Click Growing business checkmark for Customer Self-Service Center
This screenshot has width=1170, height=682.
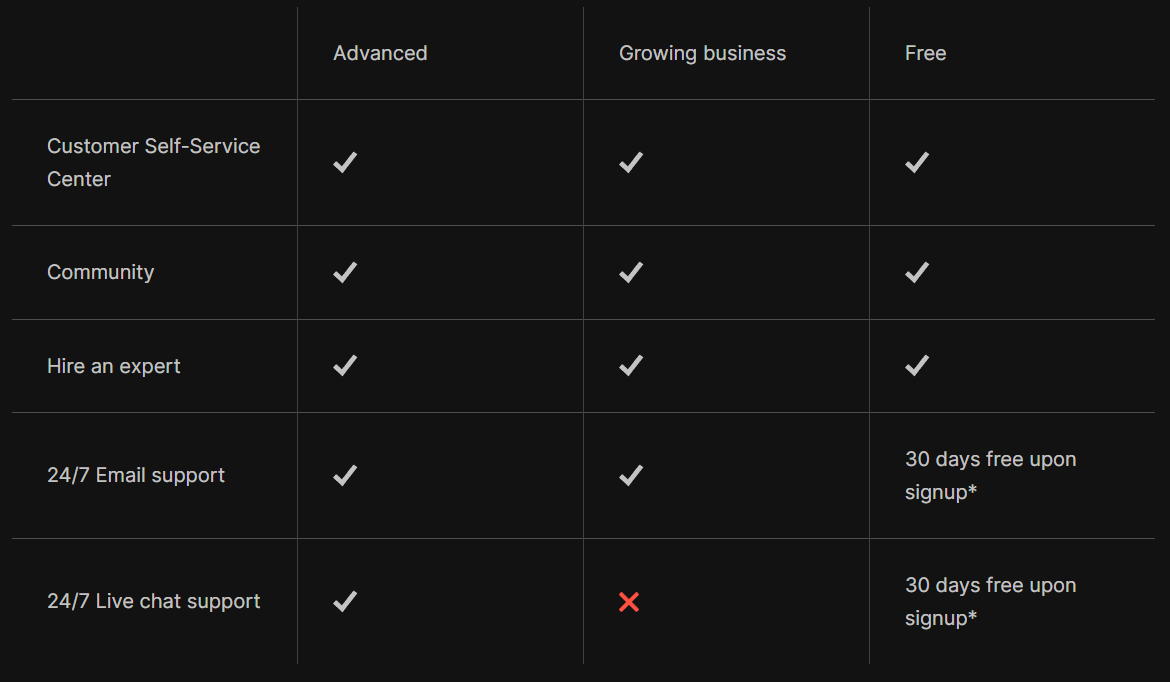click(x=631, y=162)
